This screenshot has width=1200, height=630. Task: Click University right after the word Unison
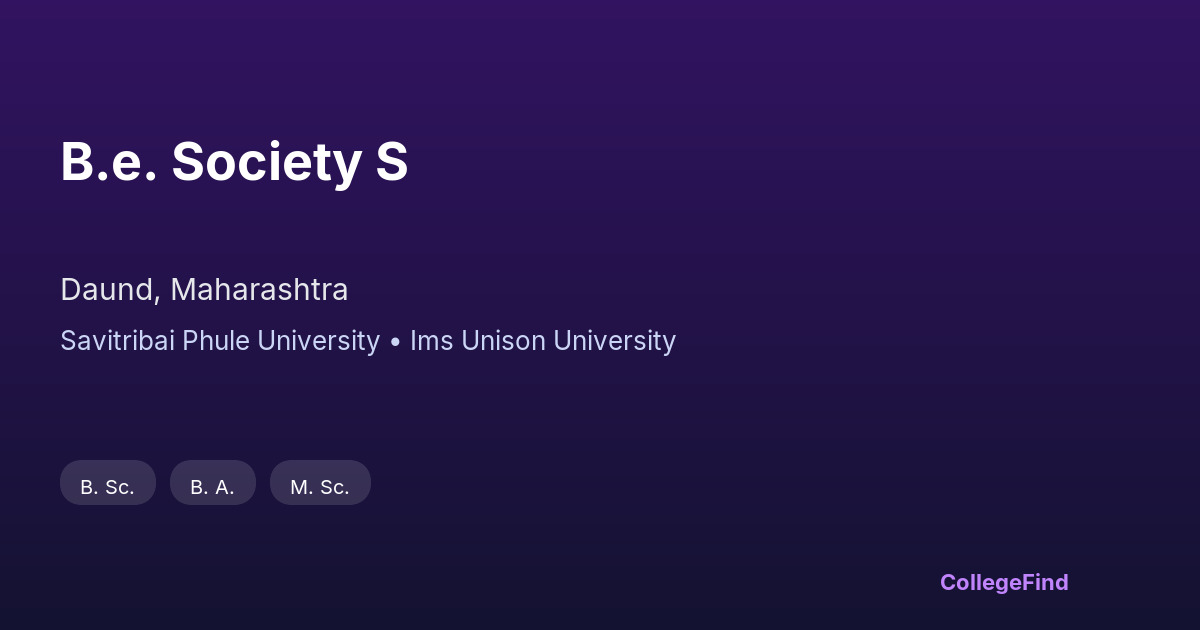[x=614, y=341]
